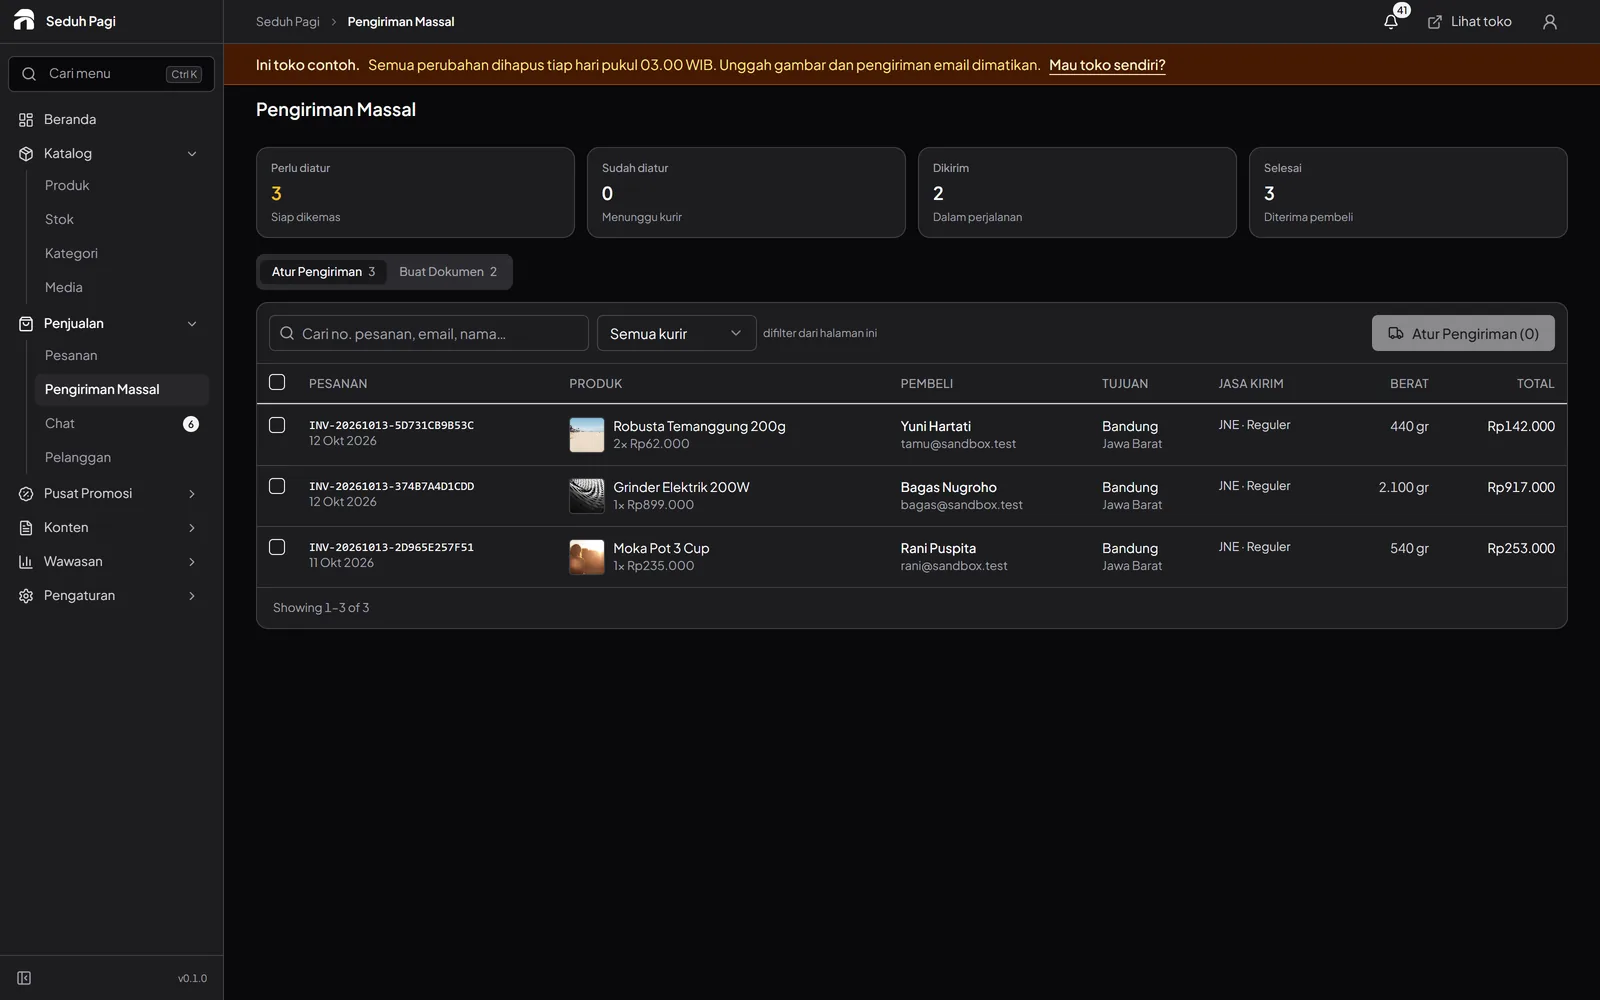Viewport: 1600px width, 1000px height.
Task: Open the notifications bell icon
Action: (1391, 22)
